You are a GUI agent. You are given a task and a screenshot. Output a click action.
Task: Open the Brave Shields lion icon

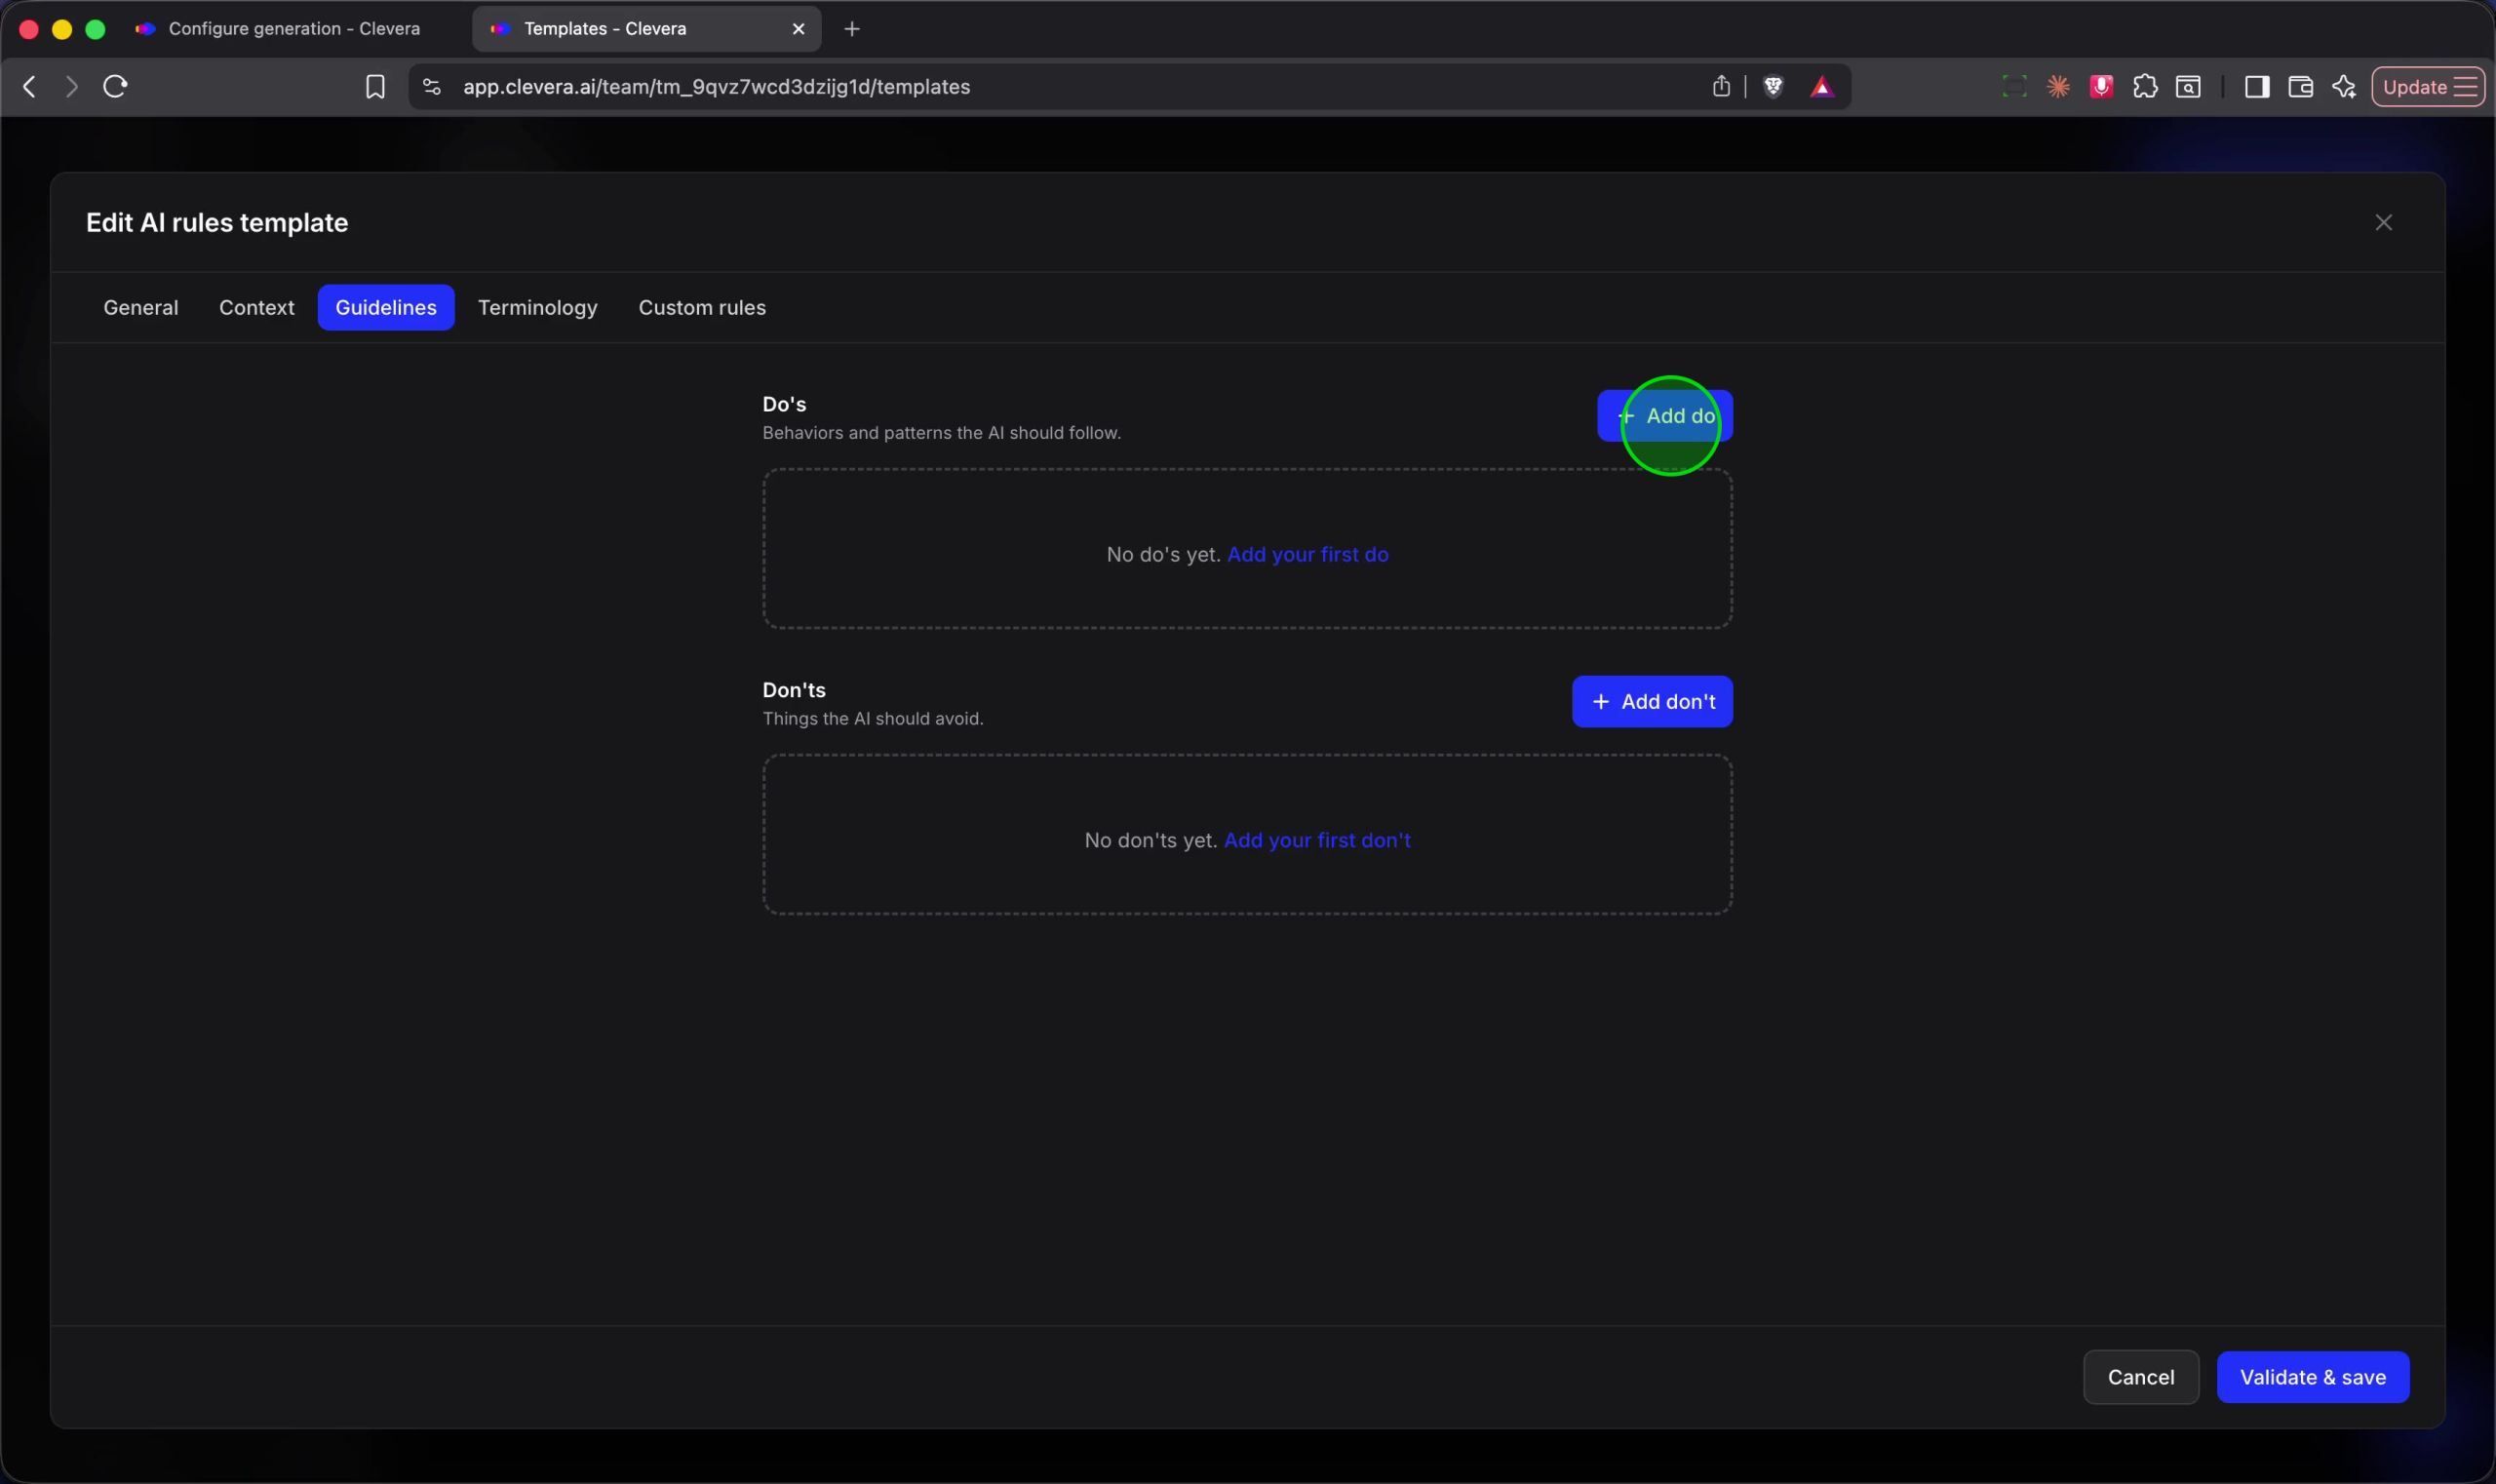[1773, 87]
